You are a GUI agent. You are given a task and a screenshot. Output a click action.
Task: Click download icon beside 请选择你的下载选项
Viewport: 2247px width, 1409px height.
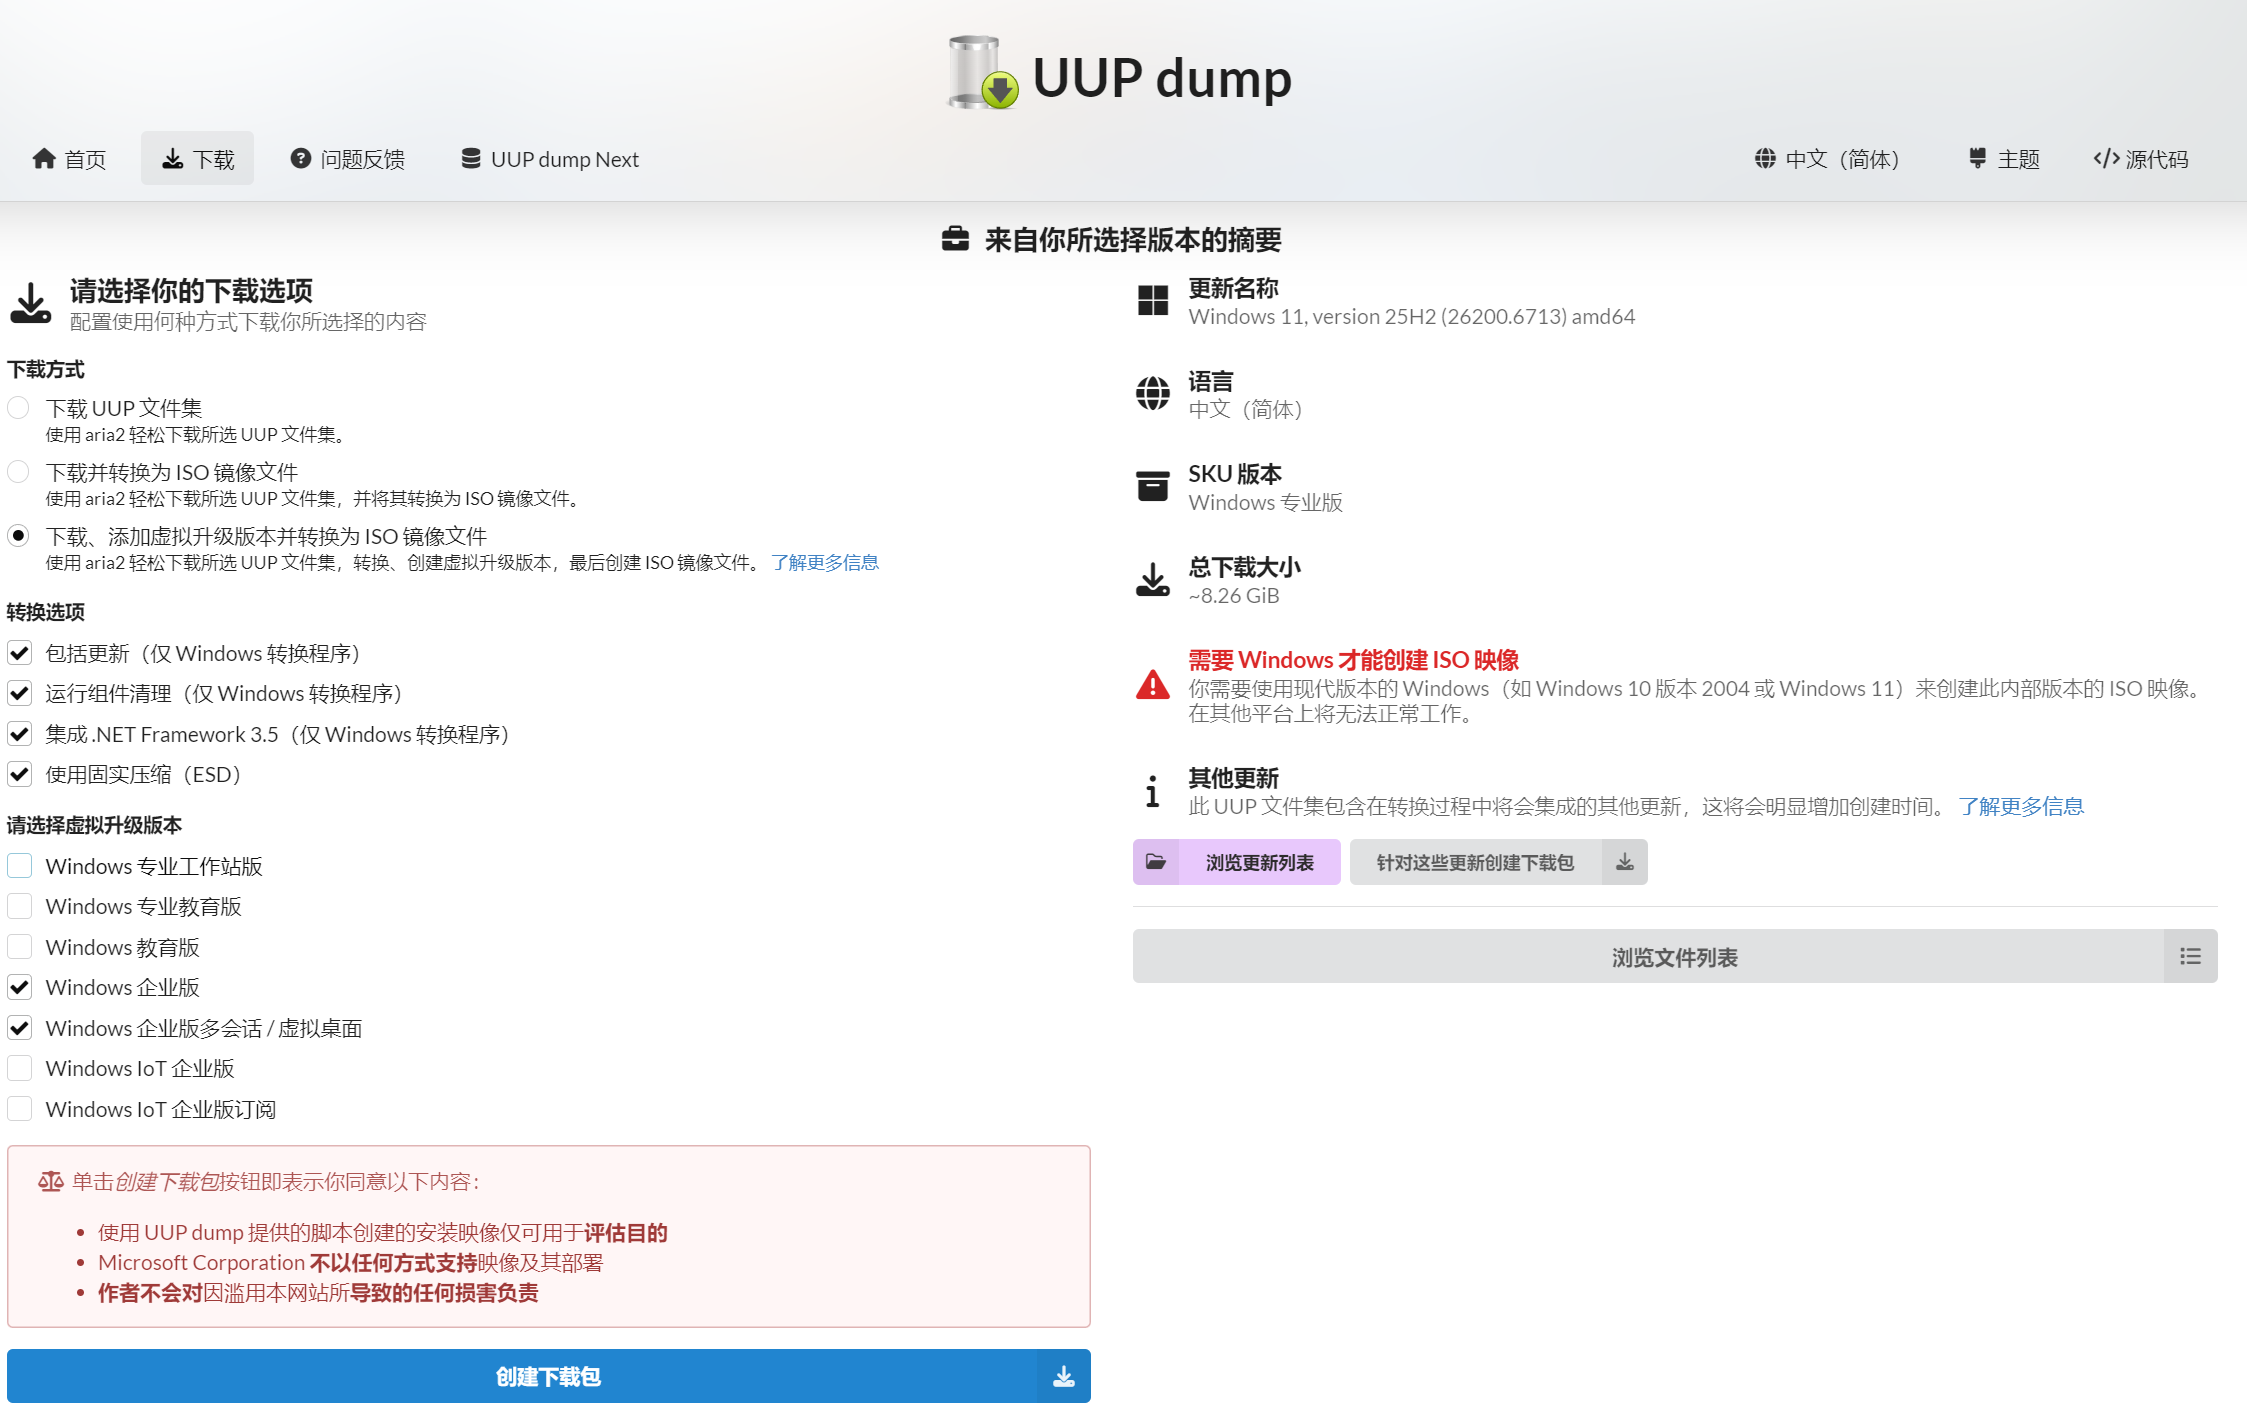pos(31,303)
